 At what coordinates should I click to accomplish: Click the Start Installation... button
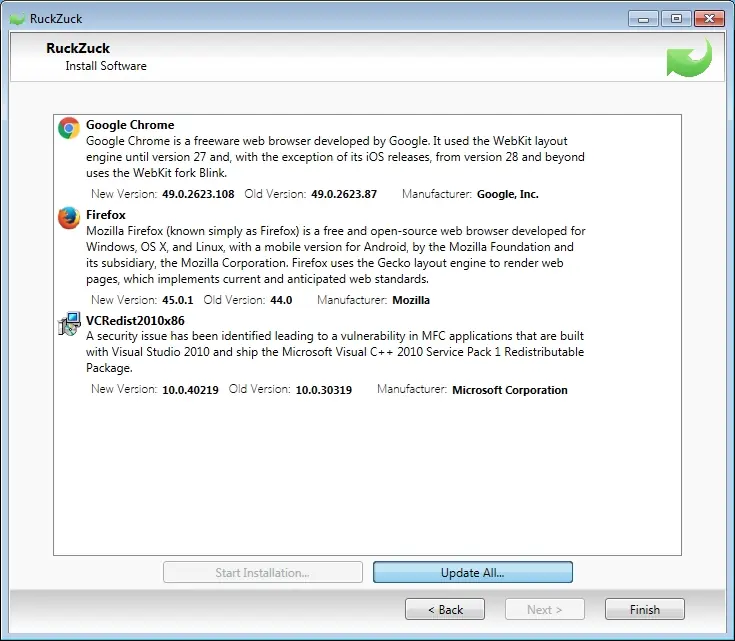tap(262, 573)
